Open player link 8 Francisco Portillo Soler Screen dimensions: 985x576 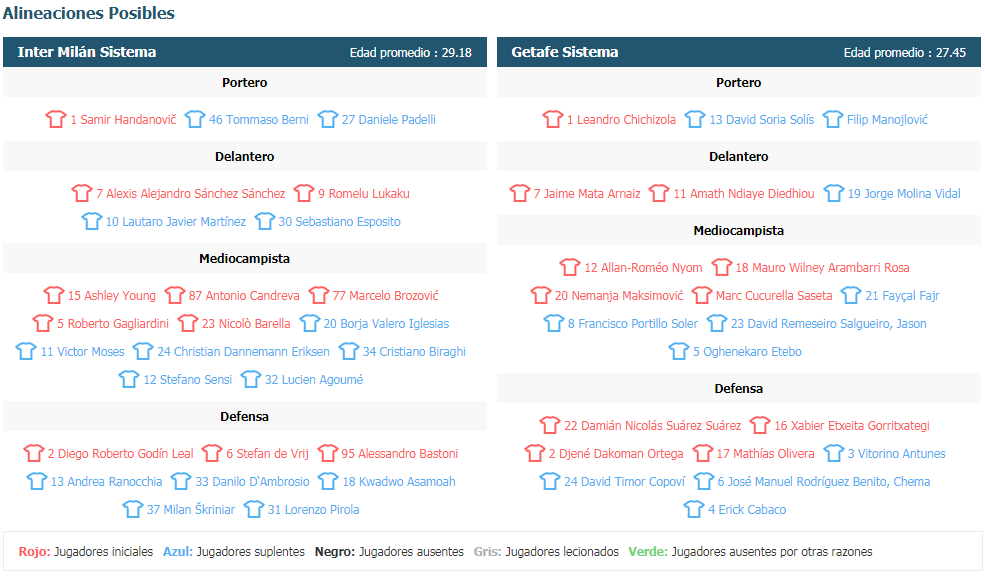click(633, 323)
